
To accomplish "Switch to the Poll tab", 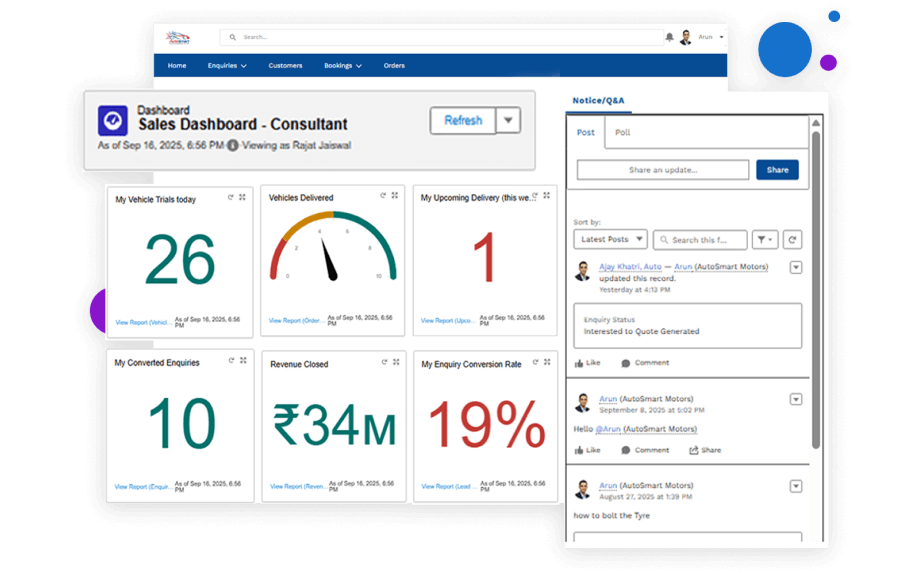I will point(622,132).
